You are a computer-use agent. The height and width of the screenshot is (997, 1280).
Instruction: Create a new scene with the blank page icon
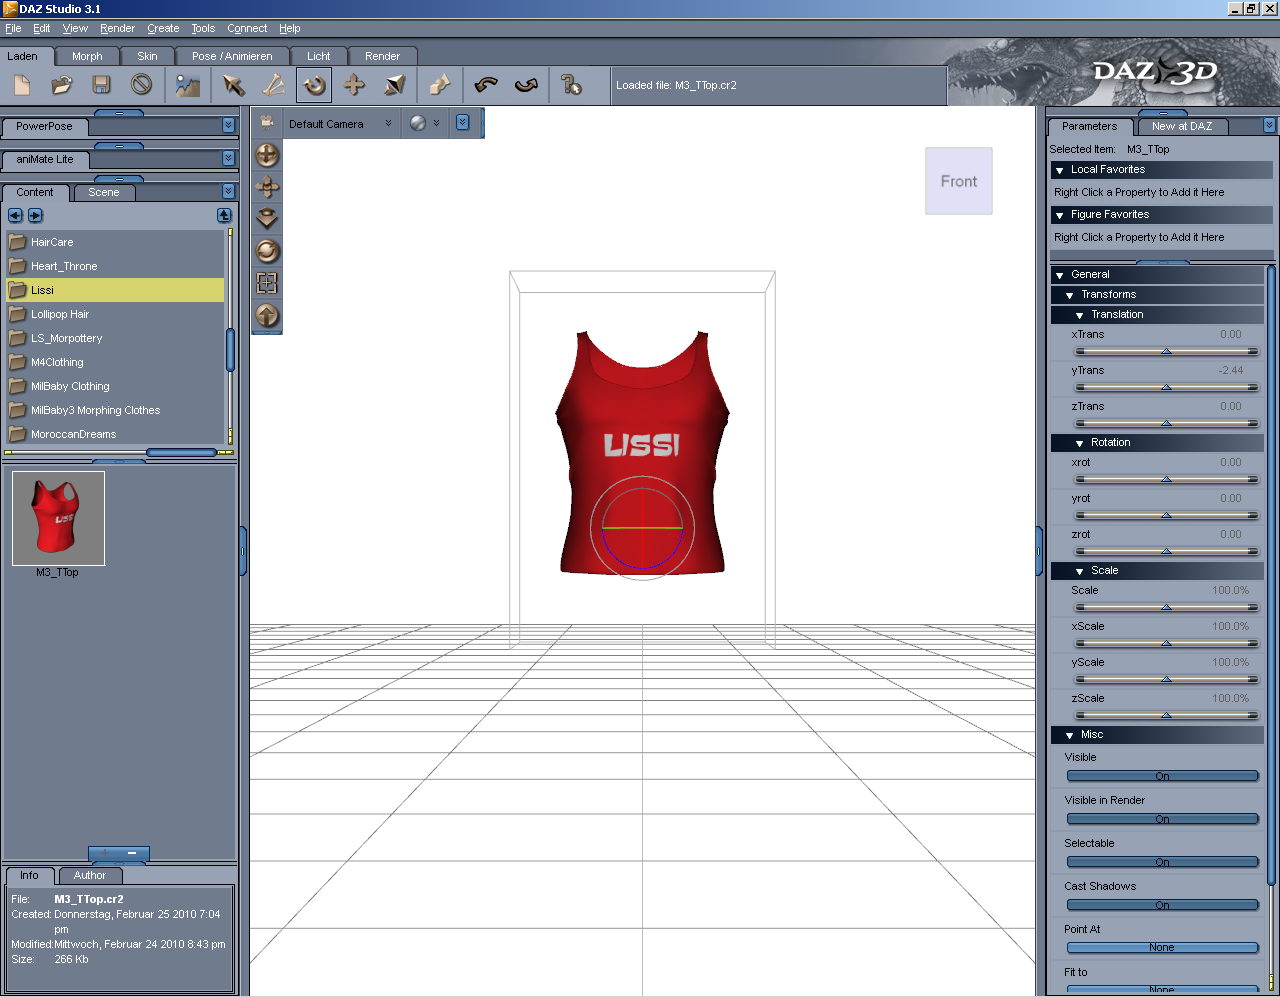coord(22,85)
